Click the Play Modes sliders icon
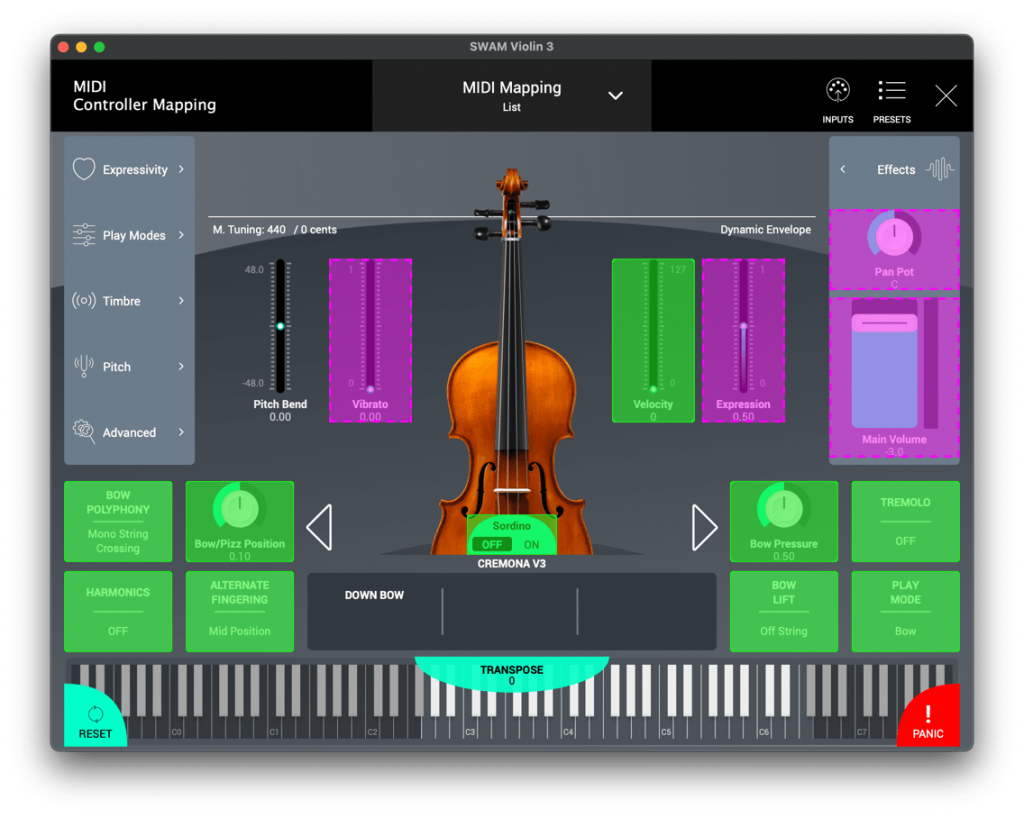The height and width of the screenshot is (818, 1024). coord(84,235)
